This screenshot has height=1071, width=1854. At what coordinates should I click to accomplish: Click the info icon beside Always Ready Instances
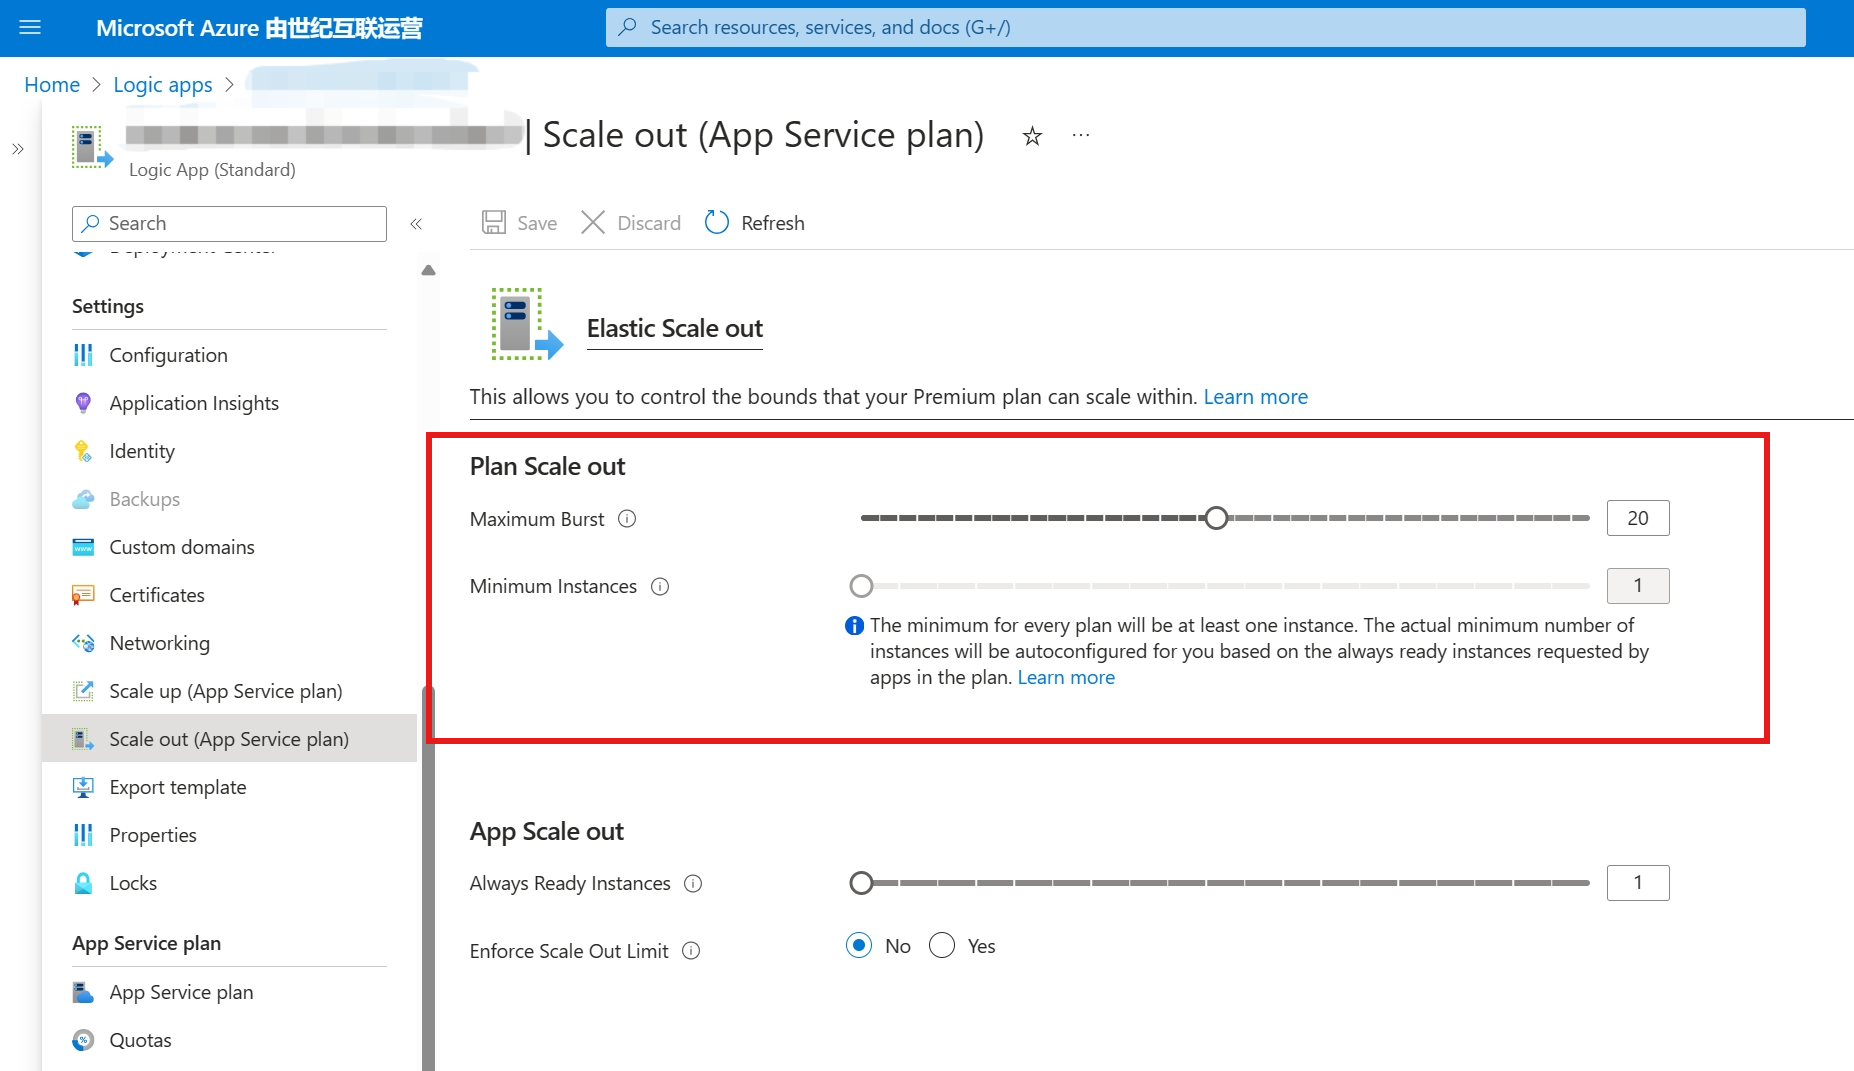693,884
